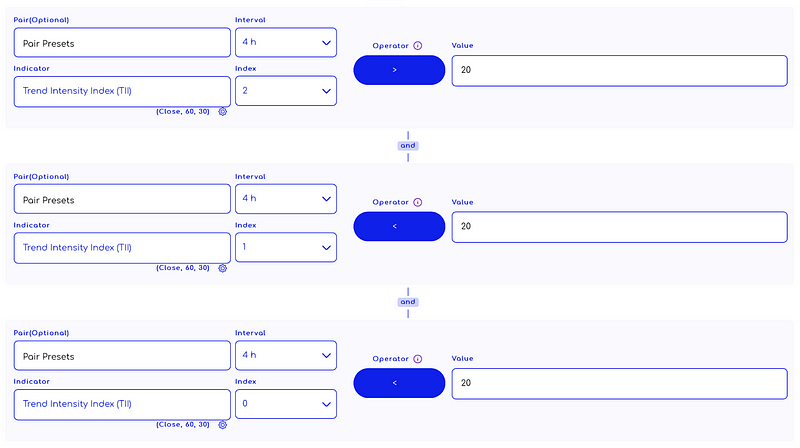The image size is (800, 448).
Task: Click Operator info icon in second condition
Action: pos(417,203)
